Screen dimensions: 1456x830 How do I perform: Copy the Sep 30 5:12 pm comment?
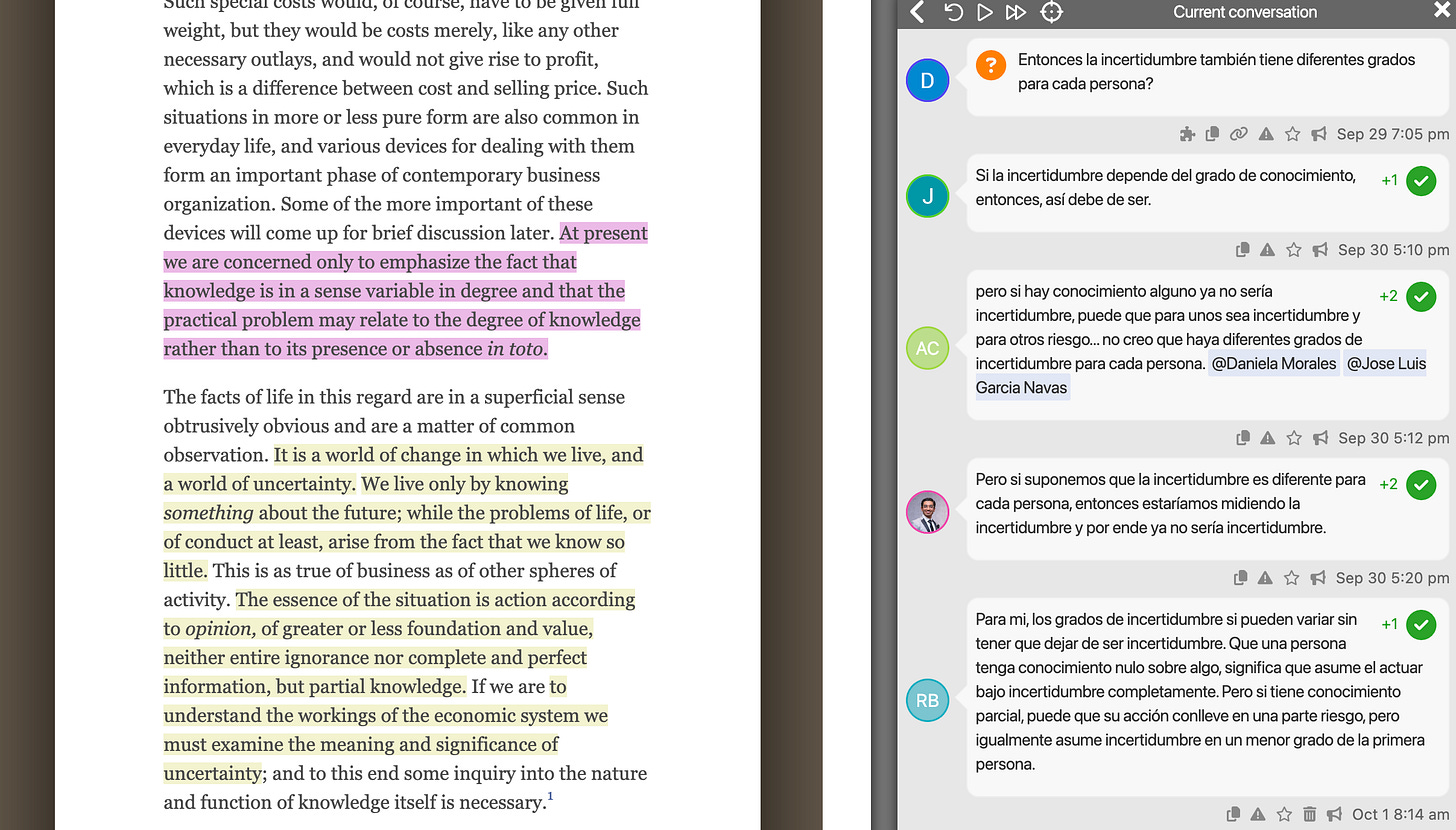1243,438
